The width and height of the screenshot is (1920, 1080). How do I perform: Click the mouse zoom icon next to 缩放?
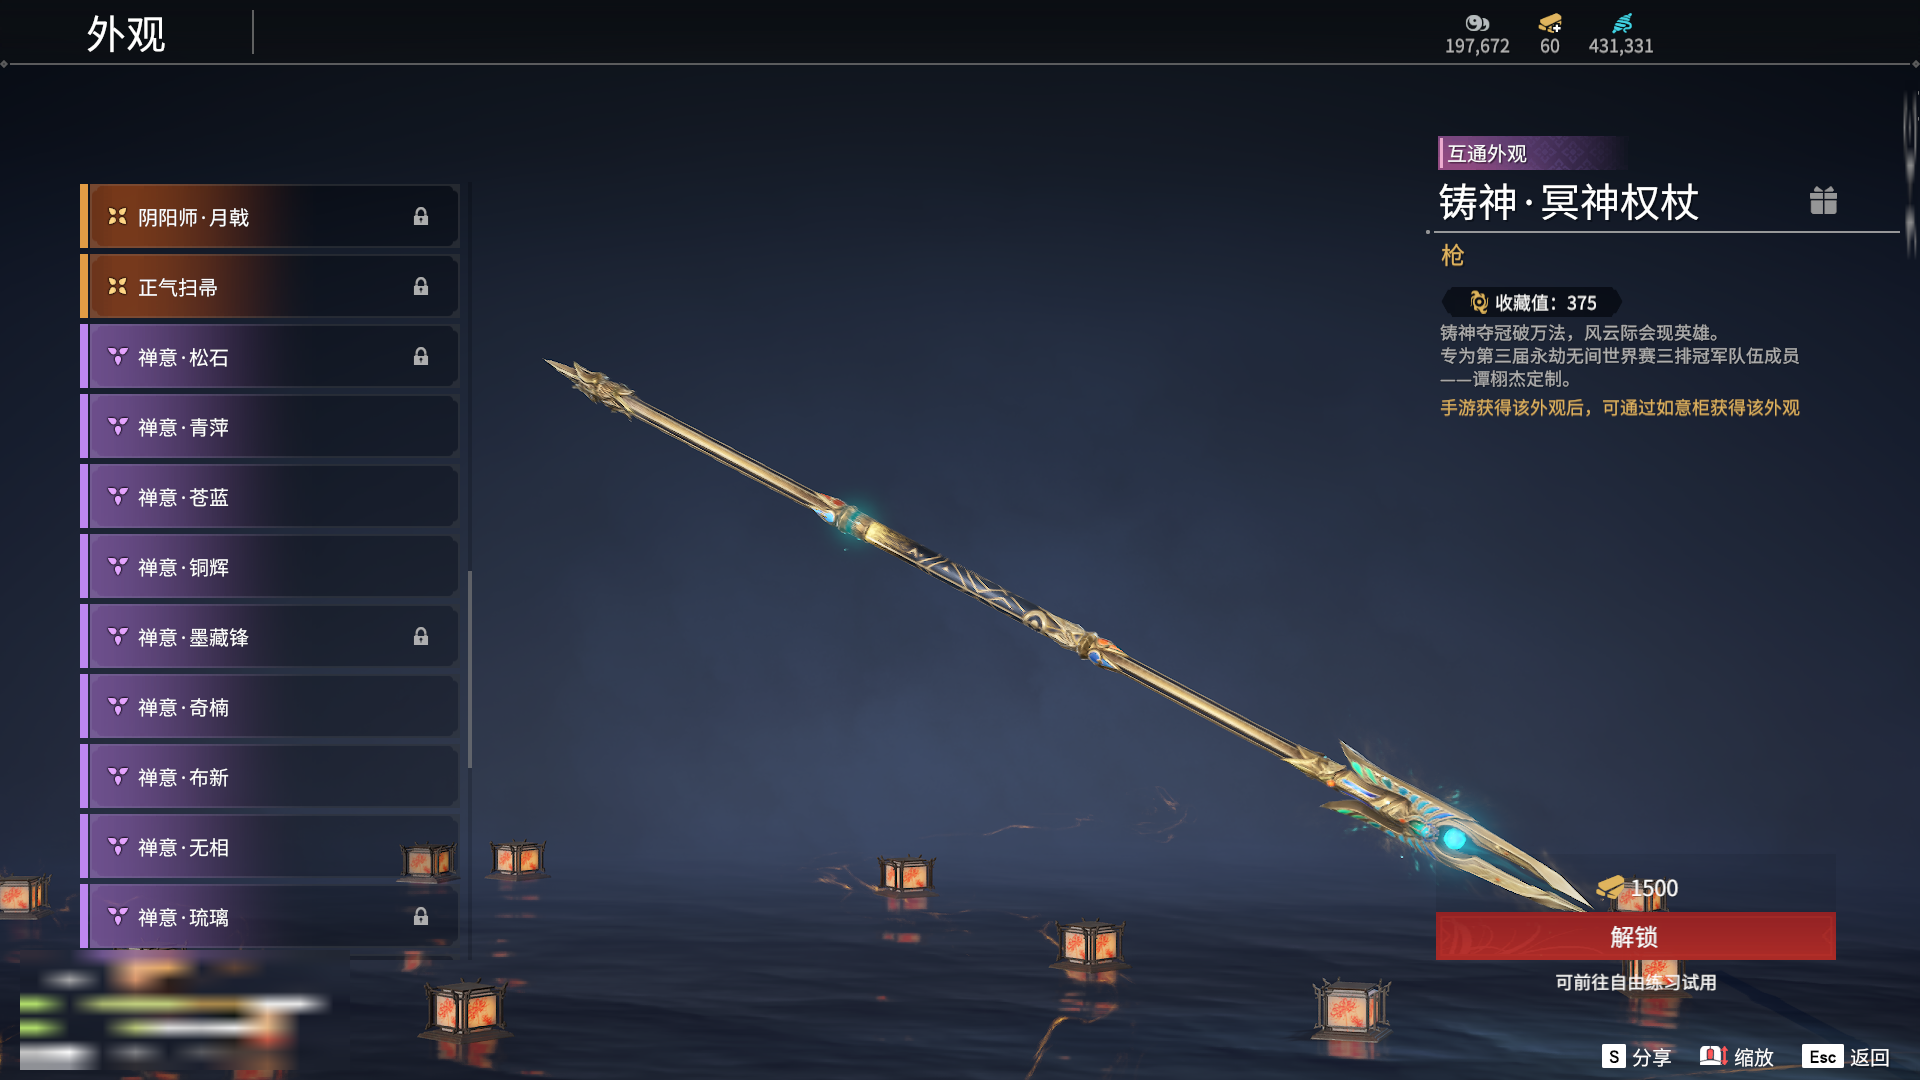[1714, 1056]
